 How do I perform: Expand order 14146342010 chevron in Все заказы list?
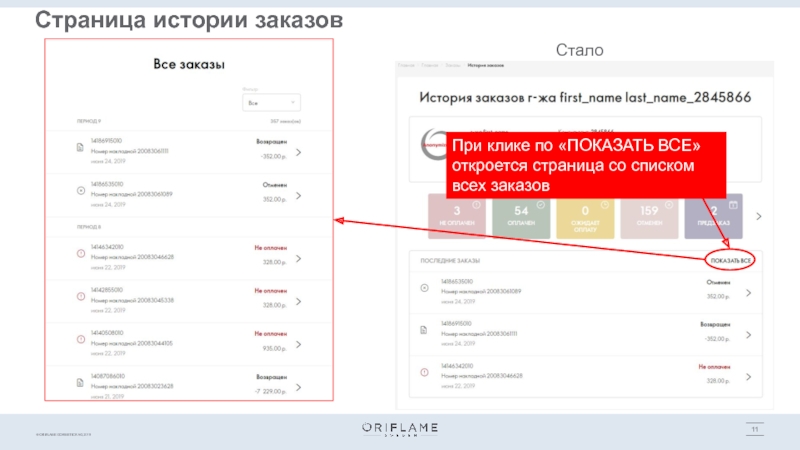298,259
